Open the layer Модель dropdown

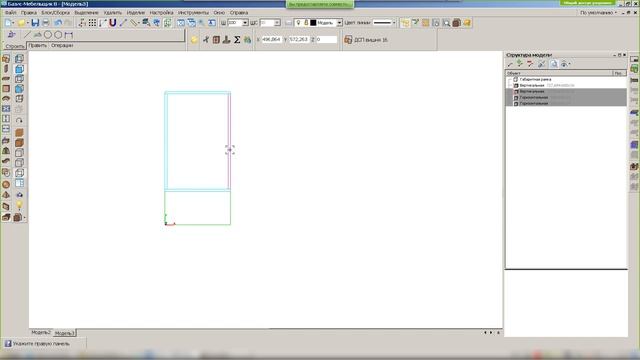coord(339,23)
